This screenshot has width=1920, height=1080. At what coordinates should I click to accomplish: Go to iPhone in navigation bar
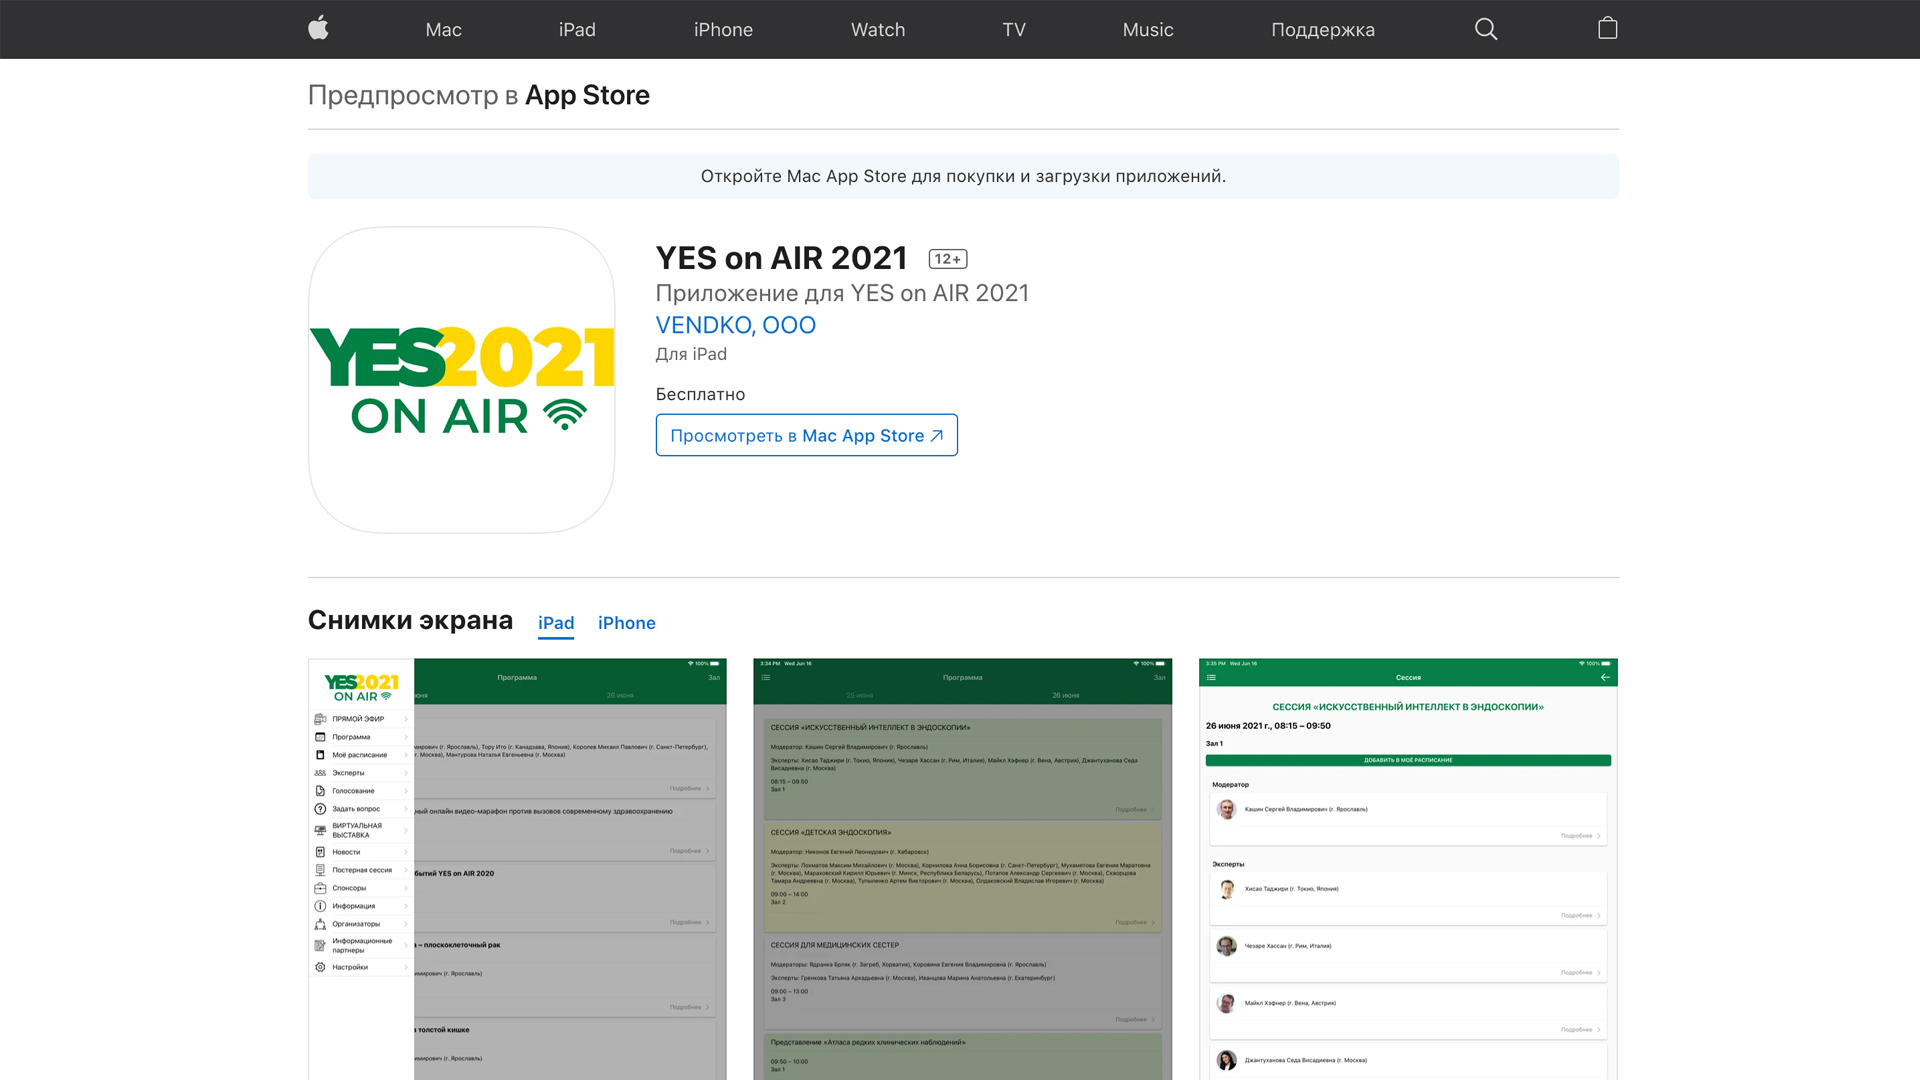click(723, 30)
